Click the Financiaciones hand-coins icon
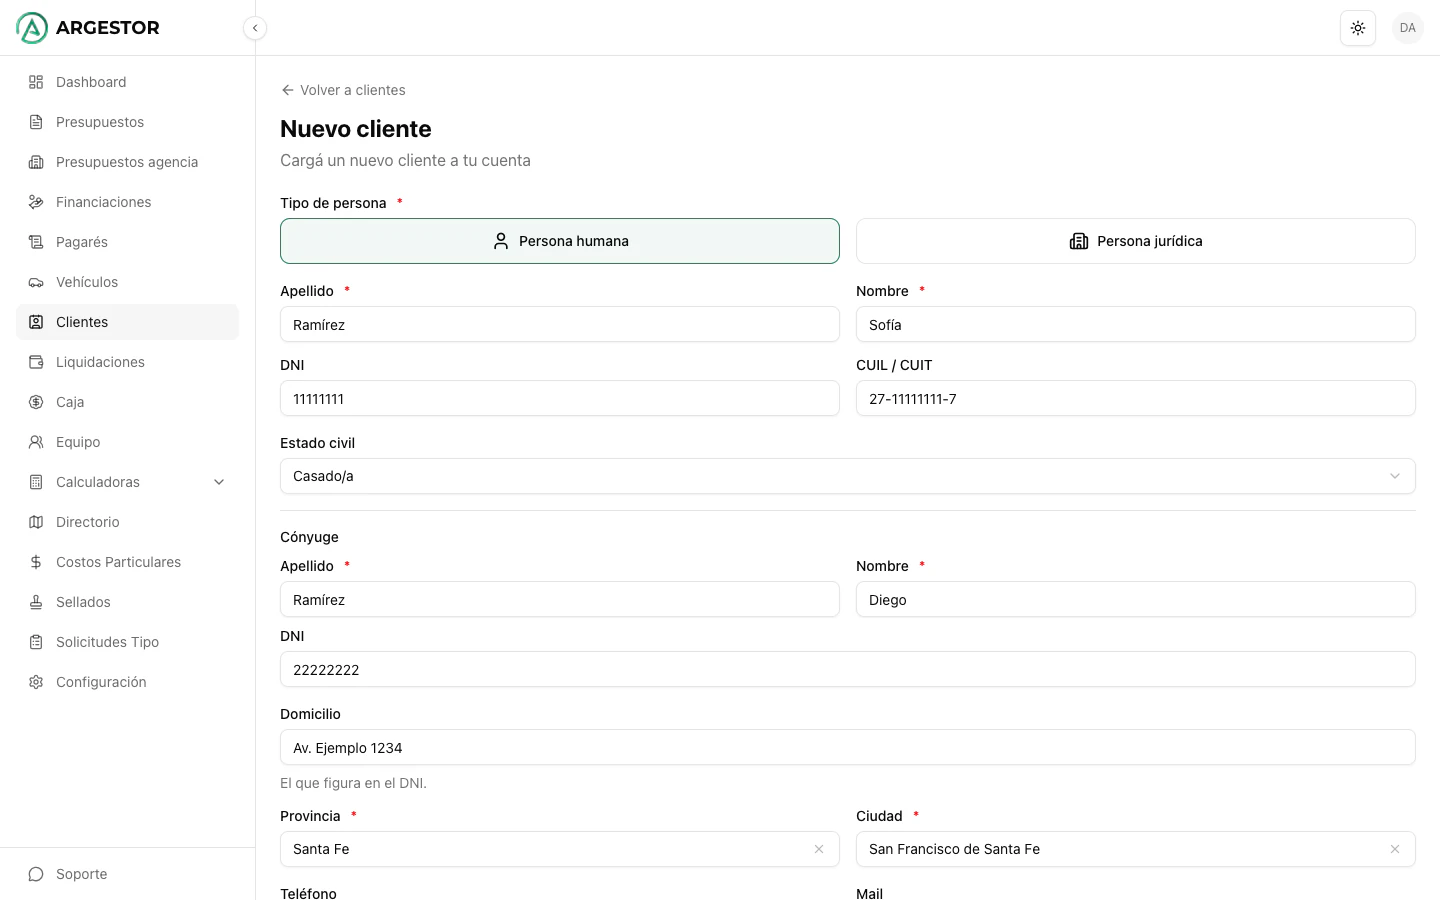Image resolution: width=1440 pixels, height=900 pixels. tap(36, 202)
